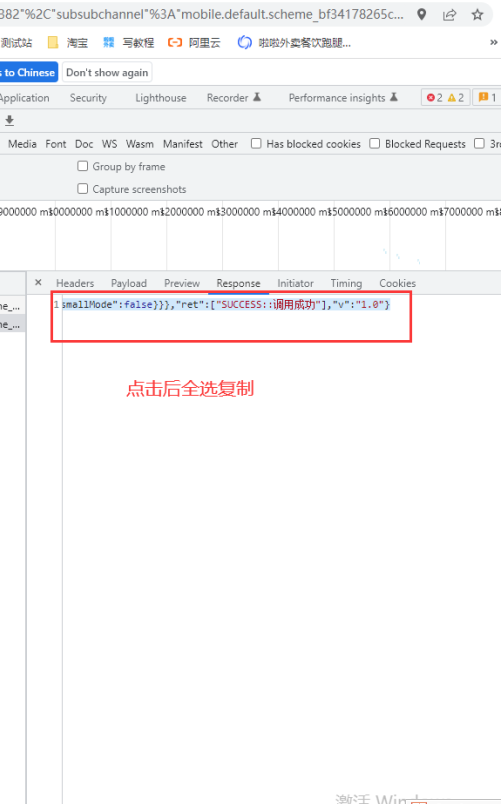This screenshot has height=804, width=501.
Task: Bookmark this page with the star icon
Action: (x=477, y=14)
